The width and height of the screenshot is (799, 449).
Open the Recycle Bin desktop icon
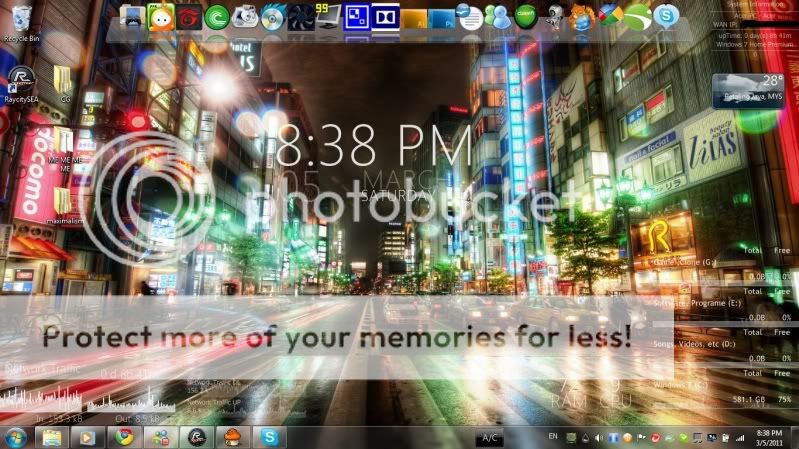21,23
